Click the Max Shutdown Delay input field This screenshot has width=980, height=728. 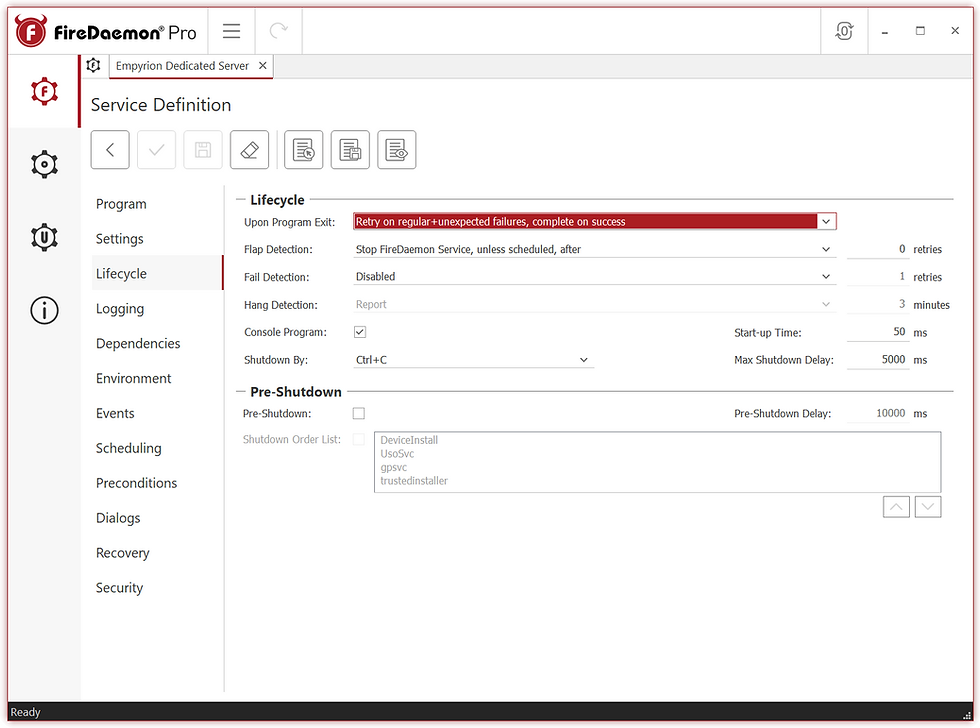[x=878, y=359]
